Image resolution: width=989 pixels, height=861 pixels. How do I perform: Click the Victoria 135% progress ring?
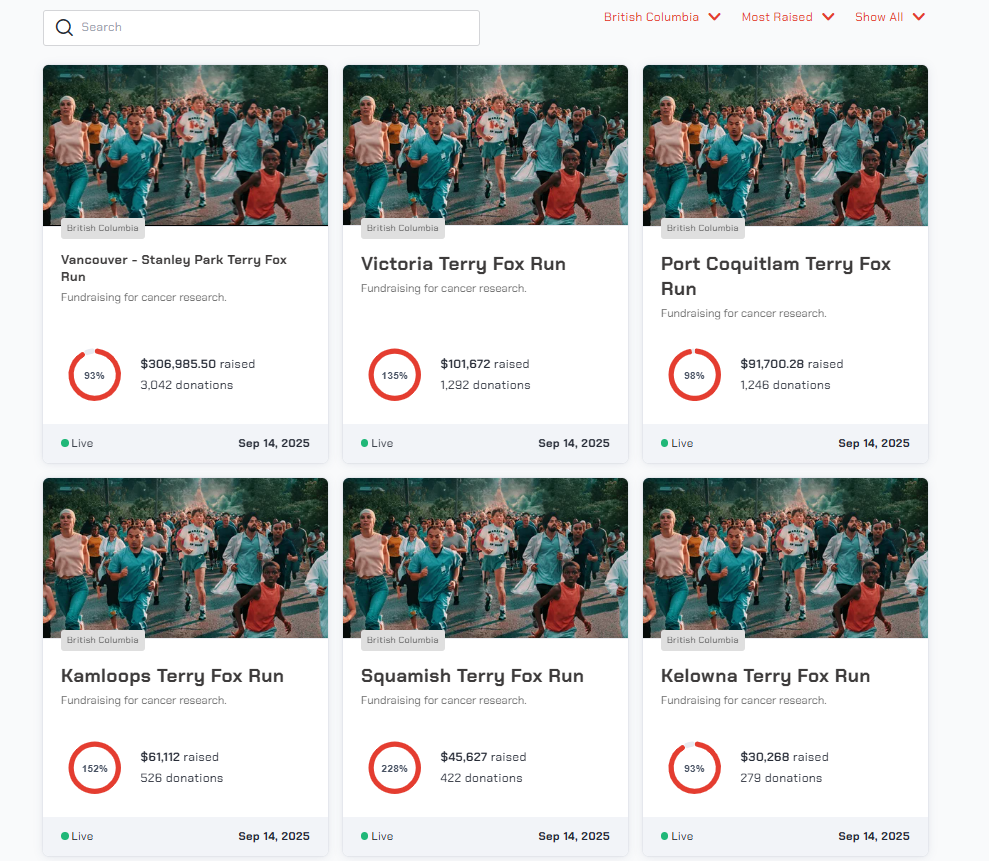(x=394, y=375)
